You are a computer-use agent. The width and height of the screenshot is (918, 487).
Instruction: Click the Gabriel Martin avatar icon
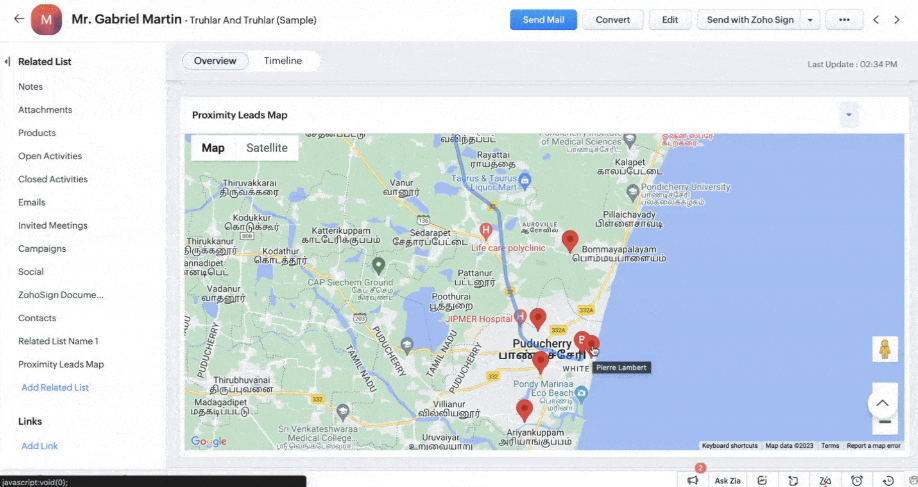click(46, 19)
